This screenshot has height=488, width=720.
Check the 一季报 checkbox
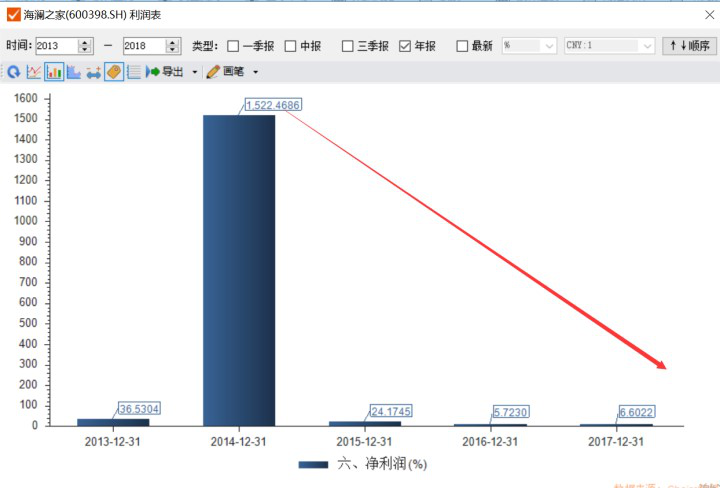233,46
